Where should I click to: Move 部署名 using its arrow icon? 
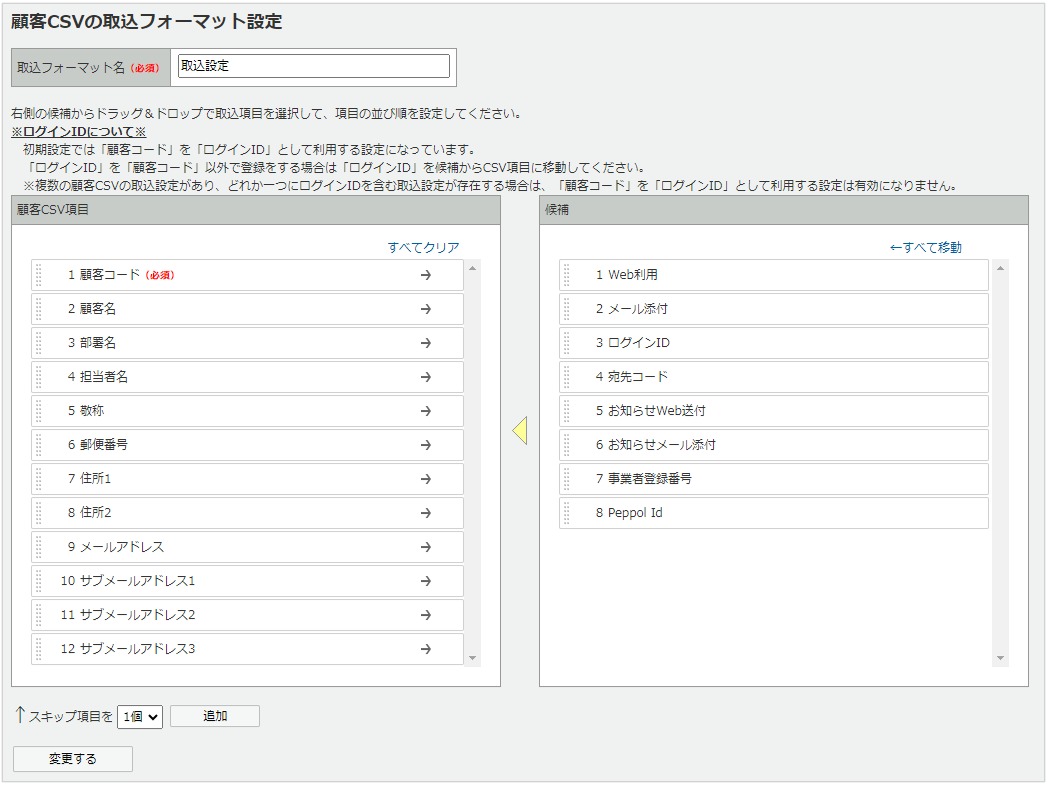pyautogui.click(x=428, y=343)
